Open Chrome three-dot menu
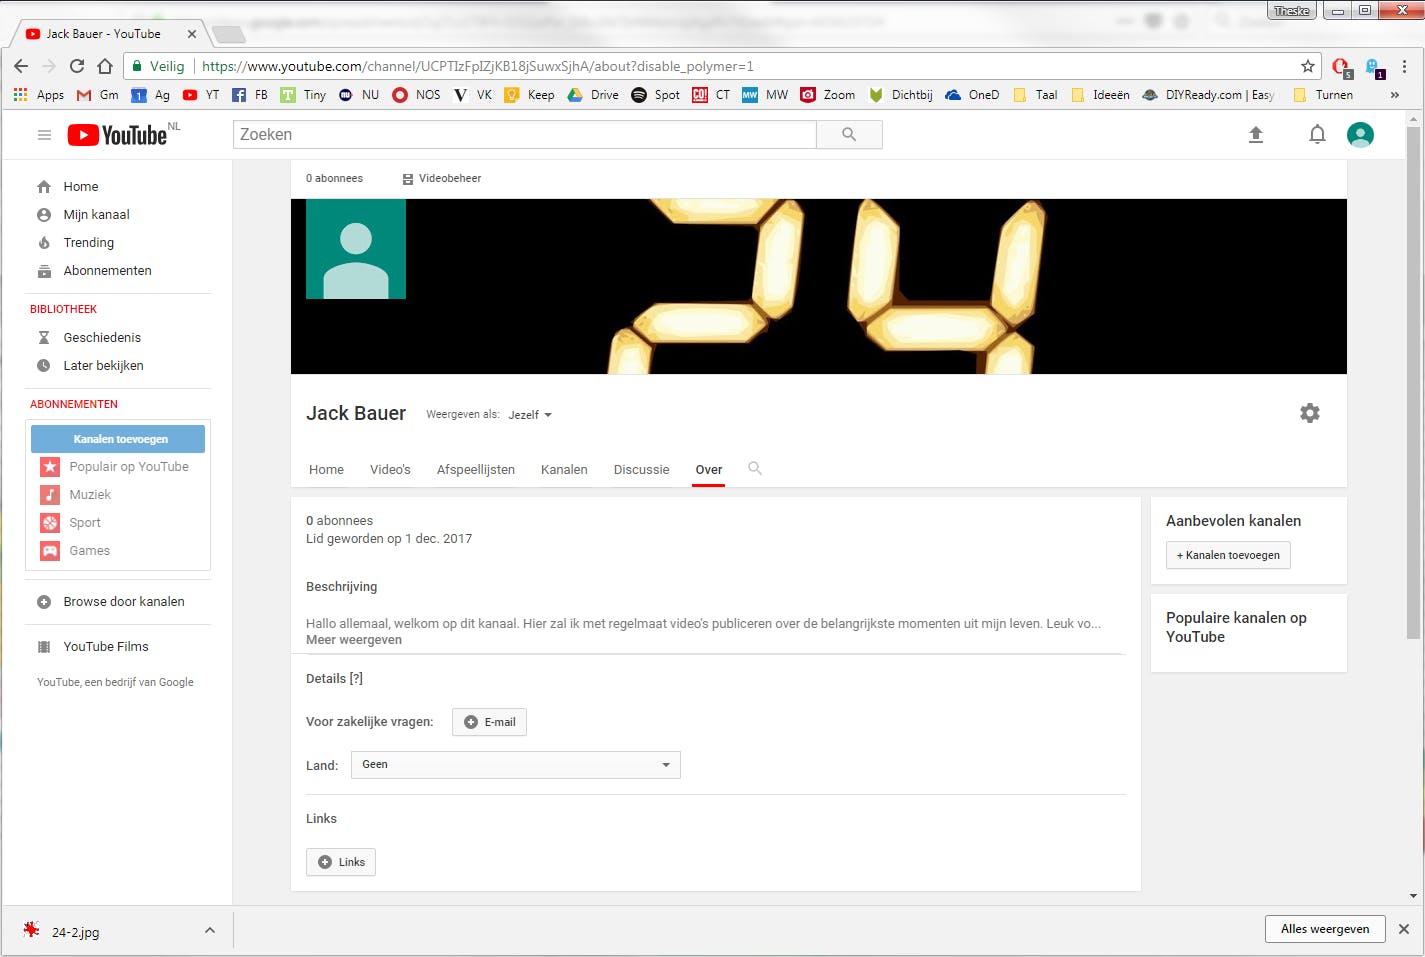1425x957 pixels. pyautogui.click(x=1405, y=66)
